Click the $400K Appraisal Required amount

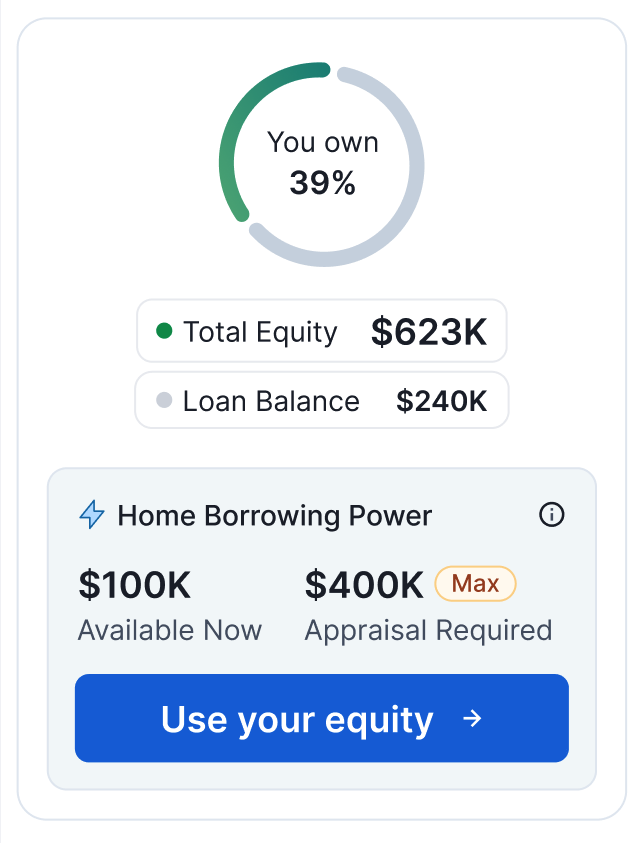click(364, 584)
